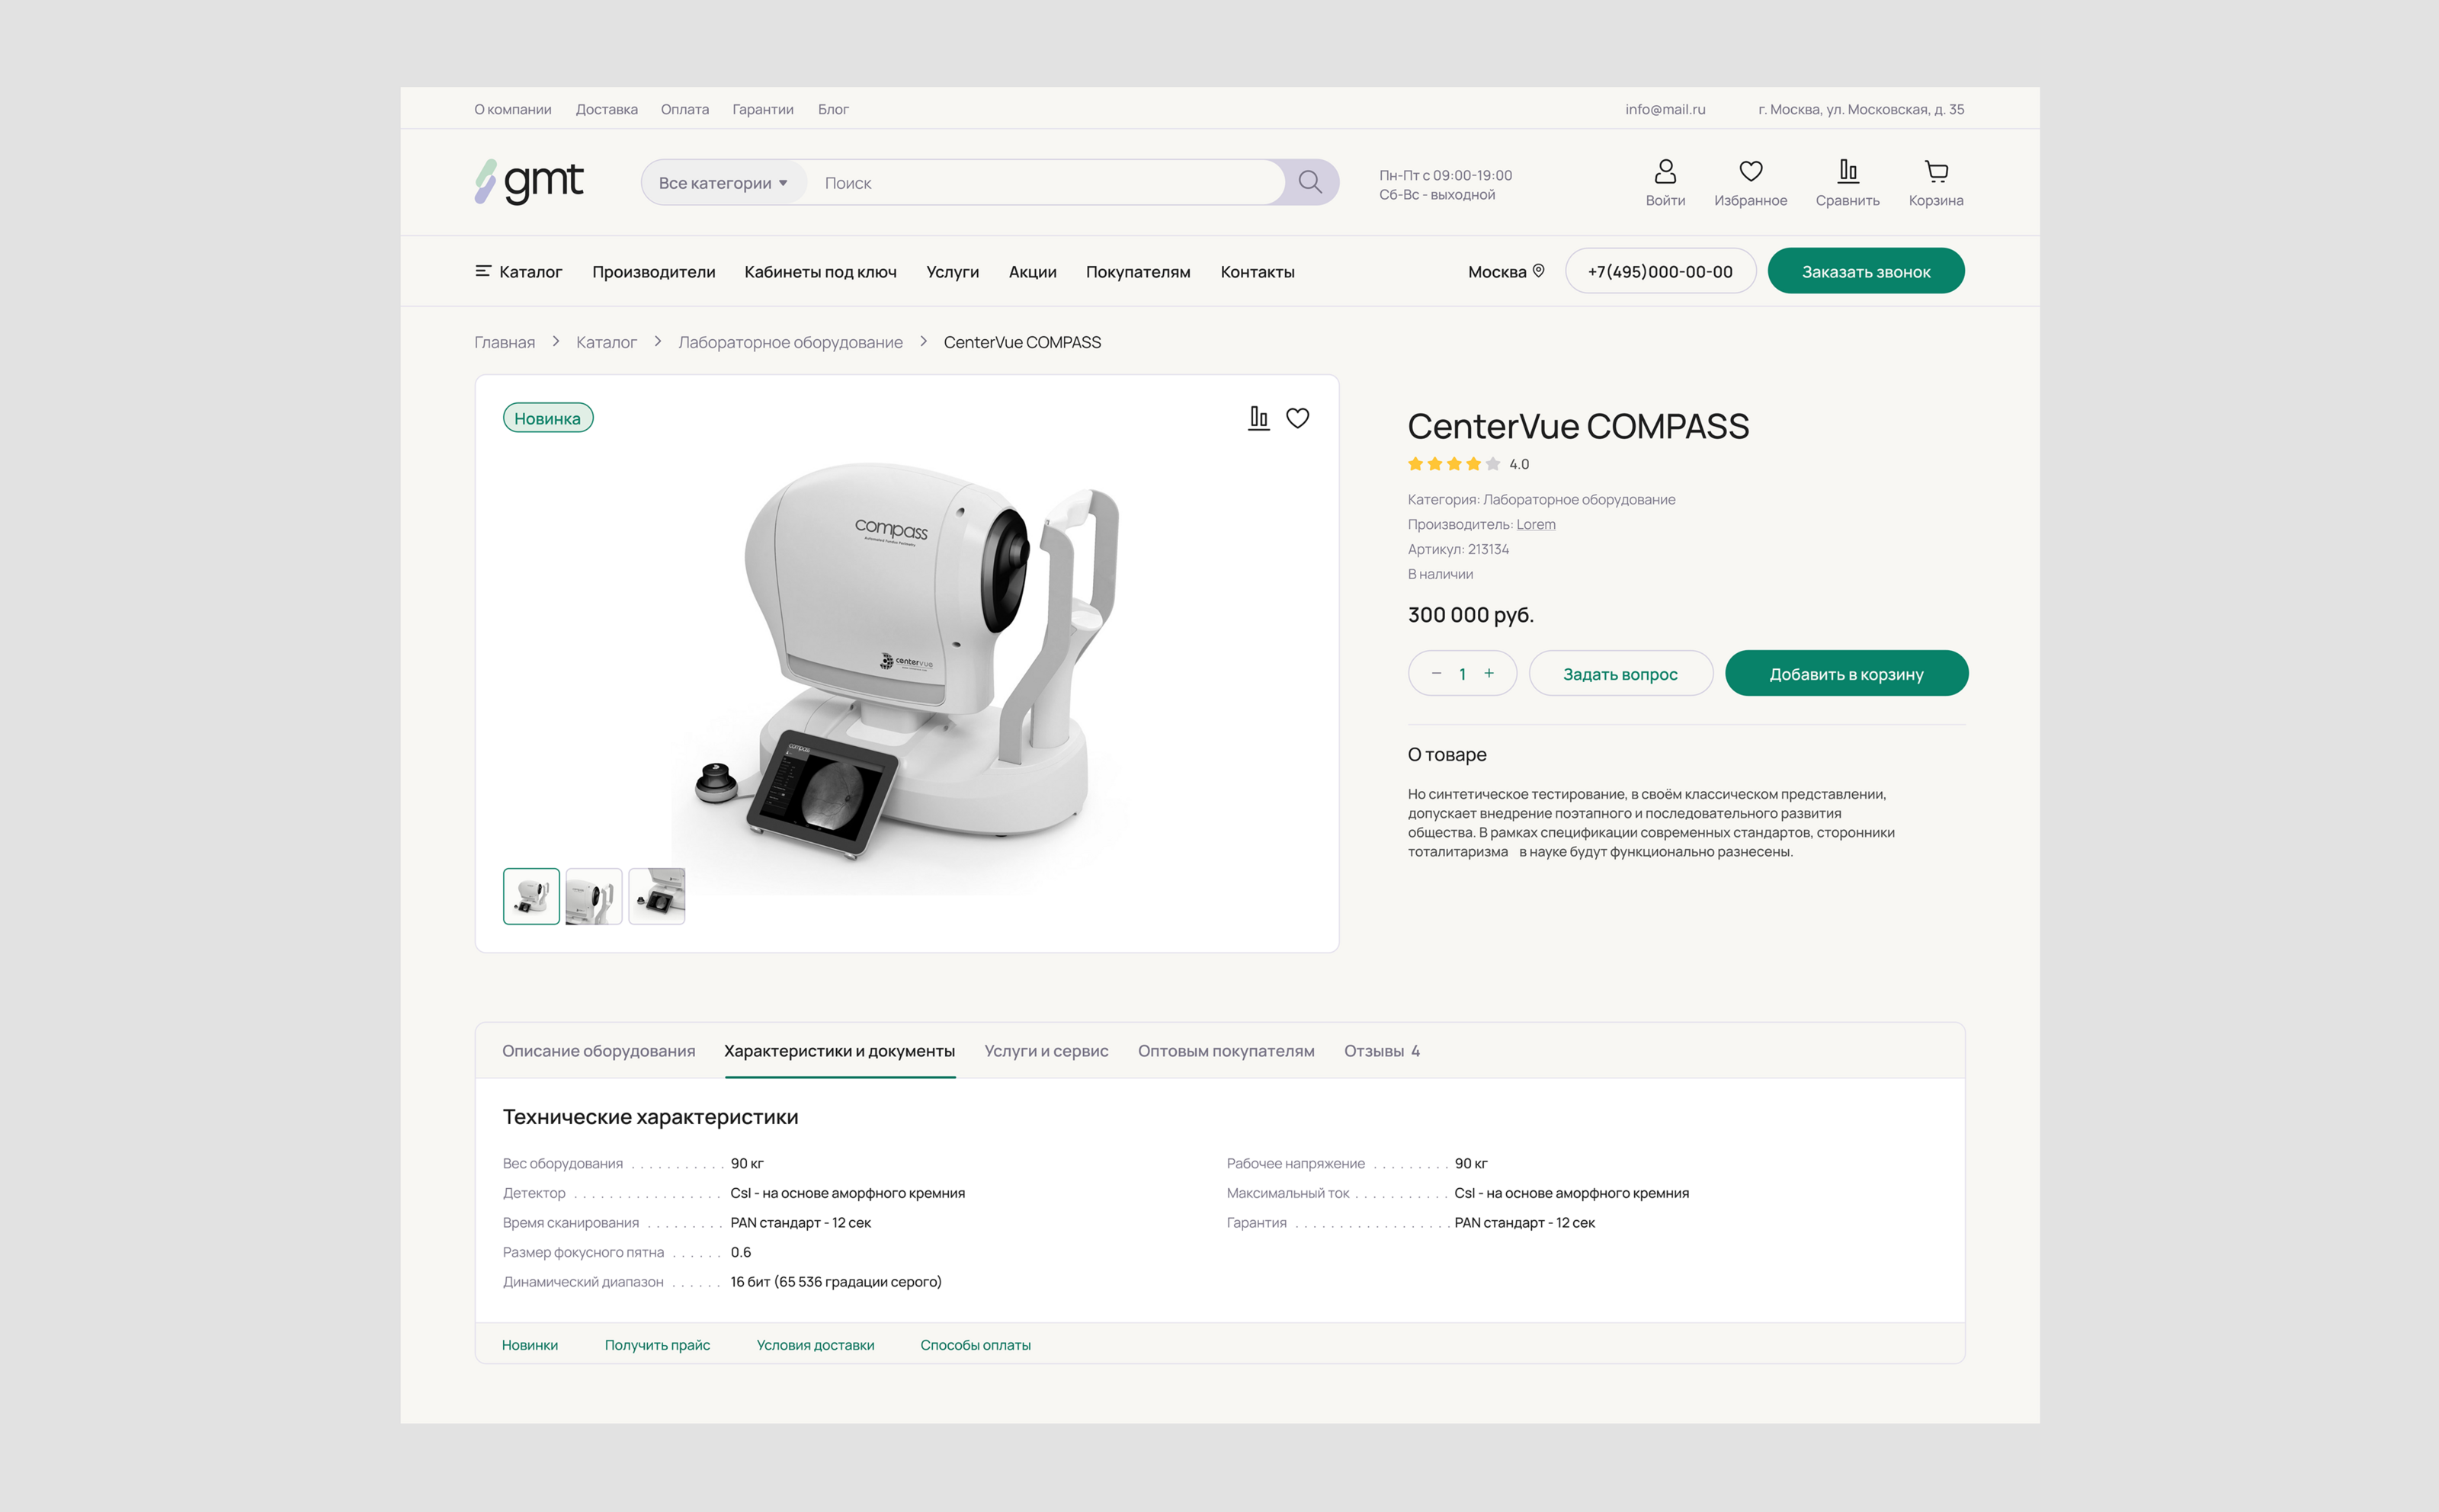
Task: Open Избранное heart icon in header
Action: pos(1750,172)
